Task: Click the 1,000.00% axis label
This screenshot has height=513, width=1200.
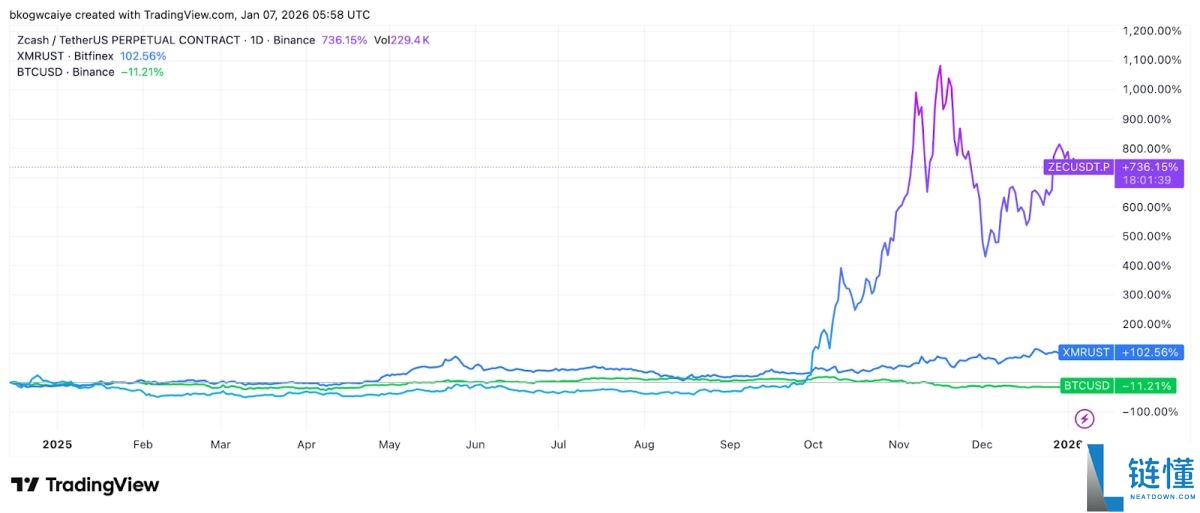Action: click(x=1154, y=89)
